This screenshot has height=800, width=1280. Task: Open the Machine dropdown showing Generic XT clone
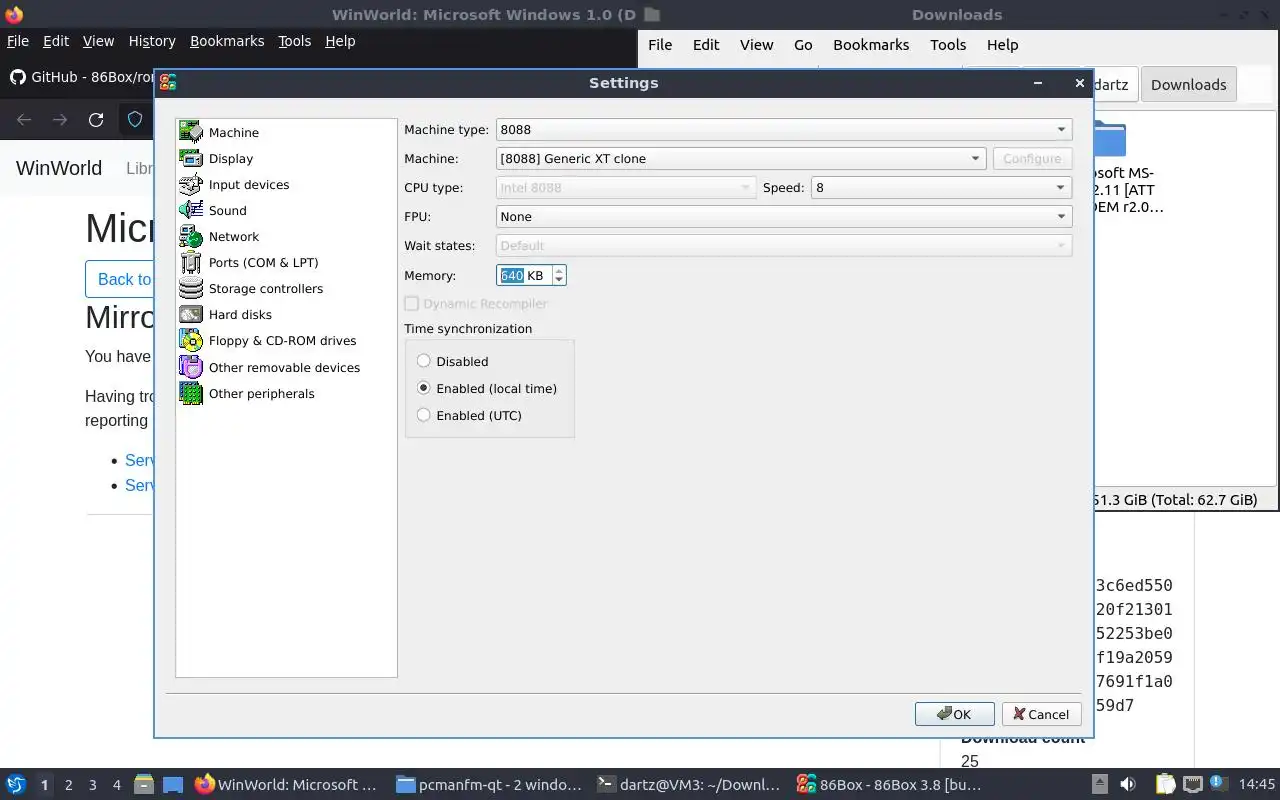point(741,158)
